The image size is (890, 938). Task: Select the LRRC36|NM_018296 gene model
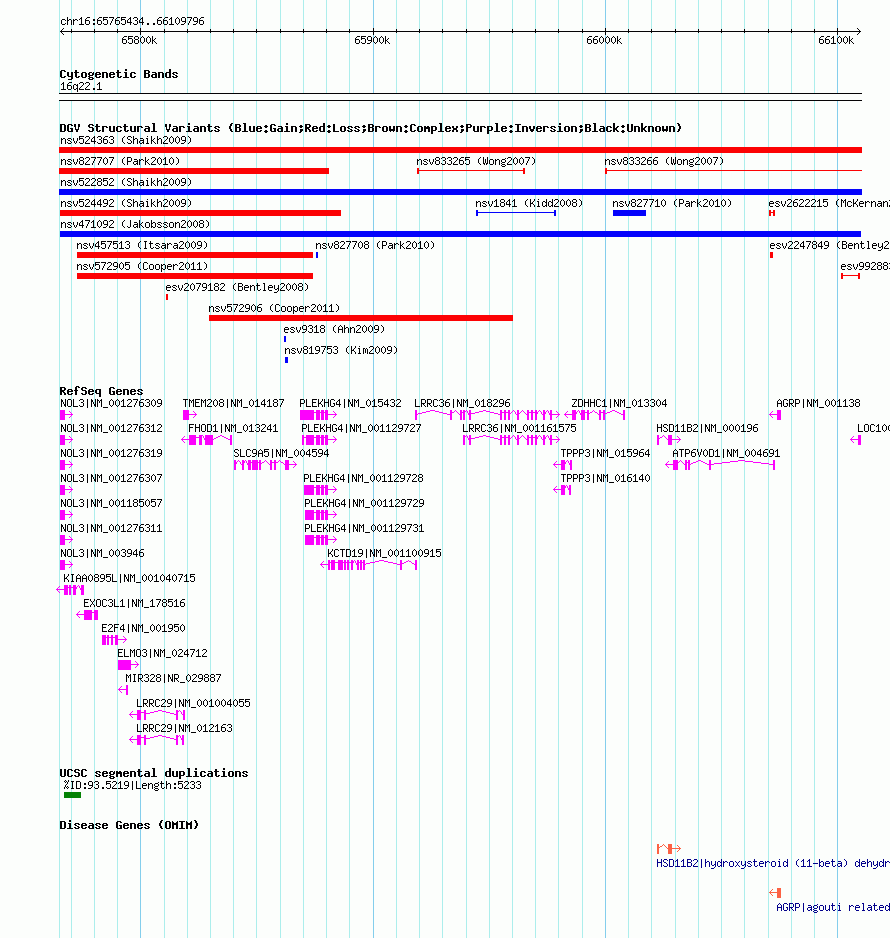click(487, 415)
